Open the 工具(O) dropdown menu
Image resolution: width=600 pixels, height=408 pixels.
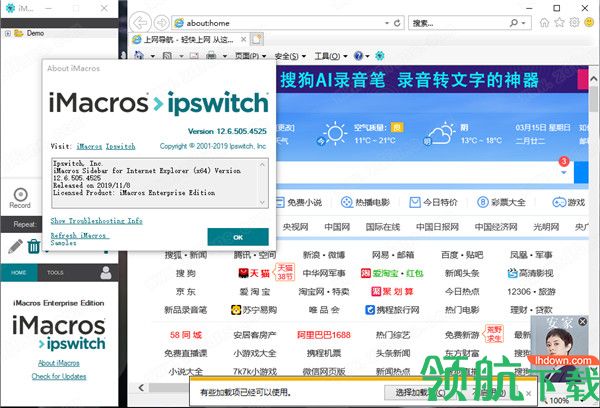click(331, 56)
